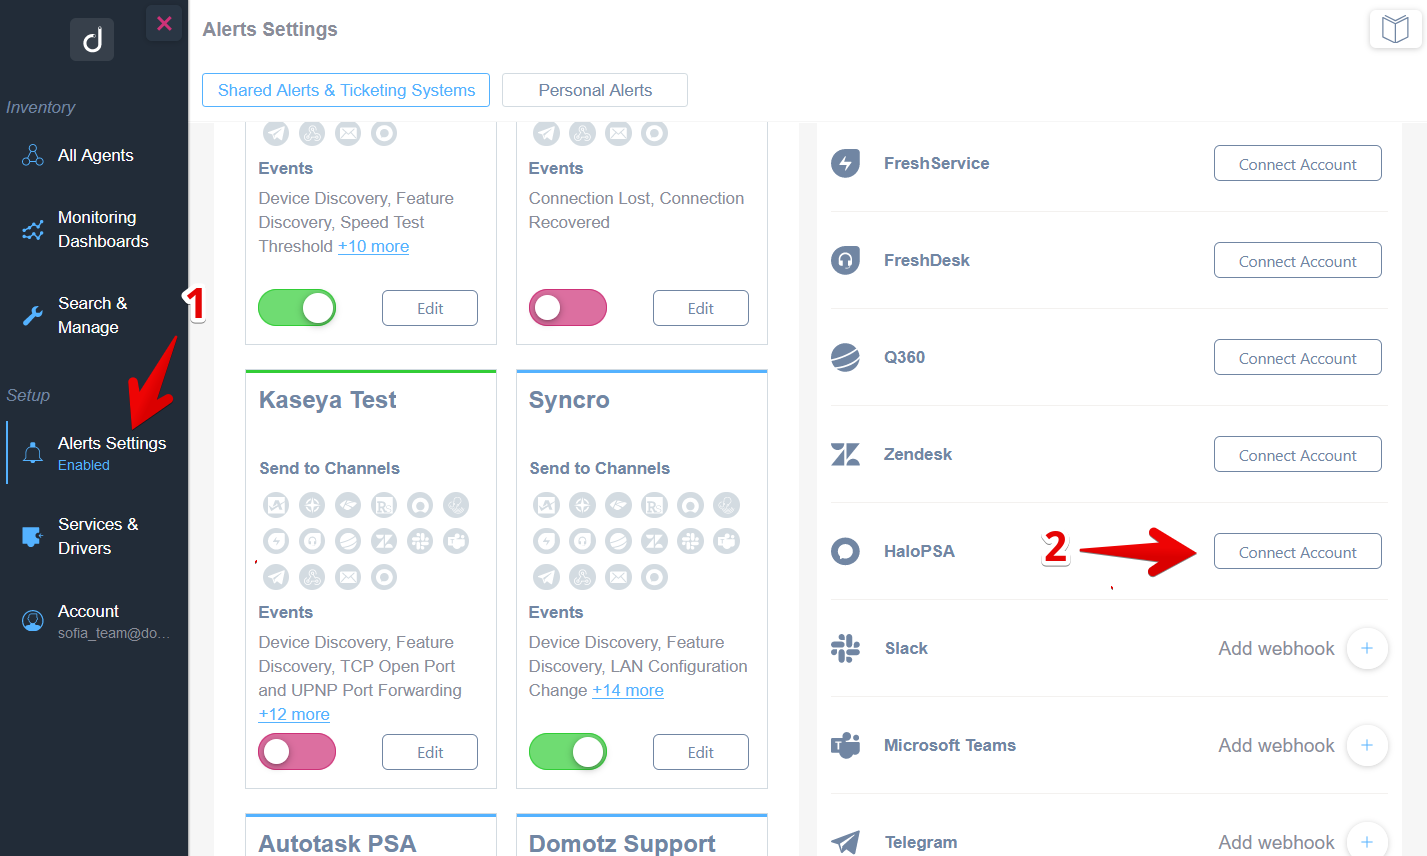
Task: Expand +10 more events in top-left card
Action: click(x=373, y=246)
